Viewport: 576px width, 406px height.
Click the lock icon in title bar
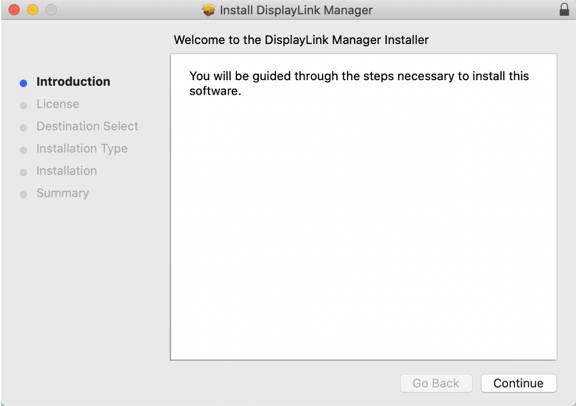(x=564, y=10)
